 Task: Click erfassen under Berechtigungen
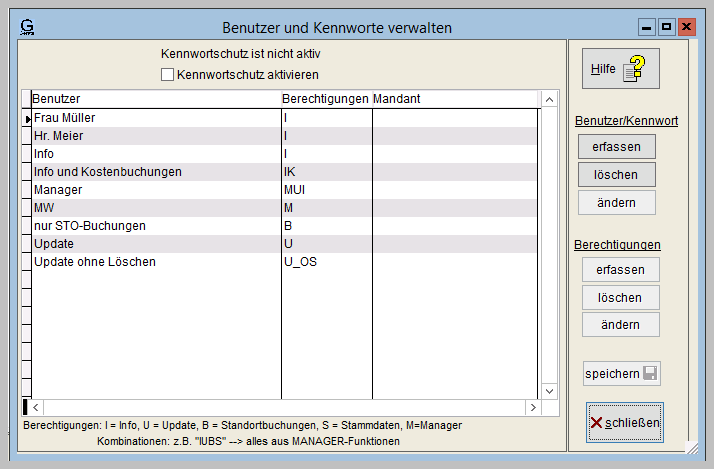point(620,270)
